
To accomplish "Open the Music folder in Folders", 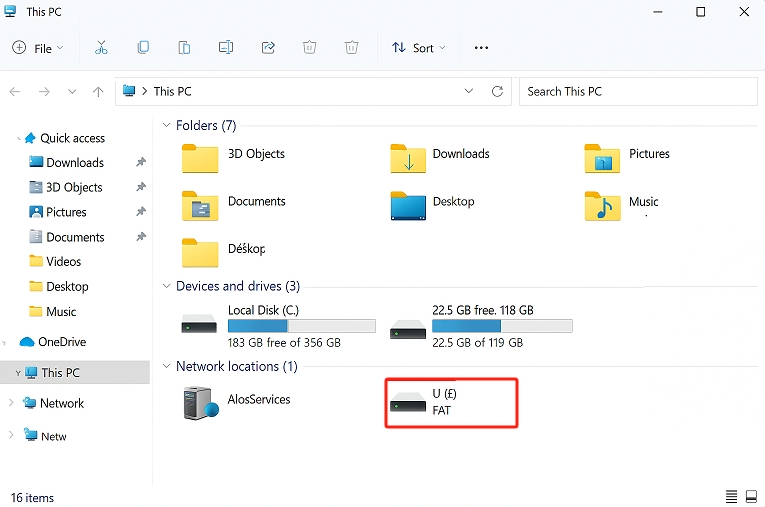I will (x=621, y=205).
